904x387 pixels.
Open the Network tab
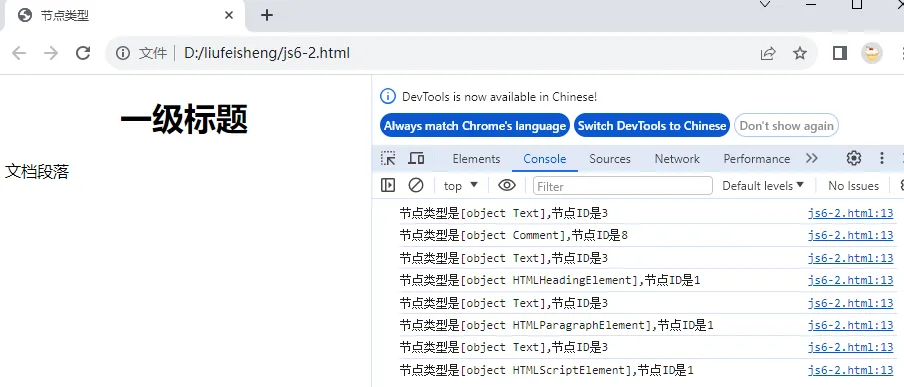point(677,159)
